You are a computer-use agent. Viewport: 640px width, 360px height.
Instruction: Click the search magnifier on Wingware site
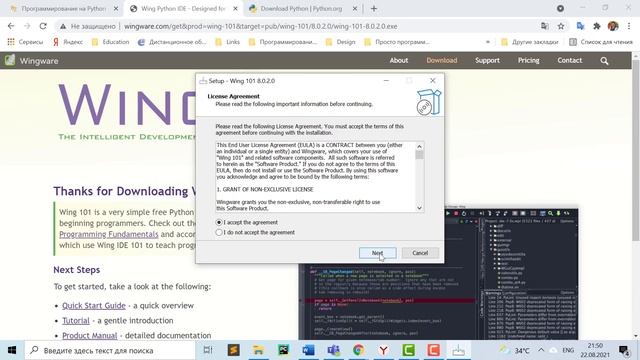coord(604,61)
